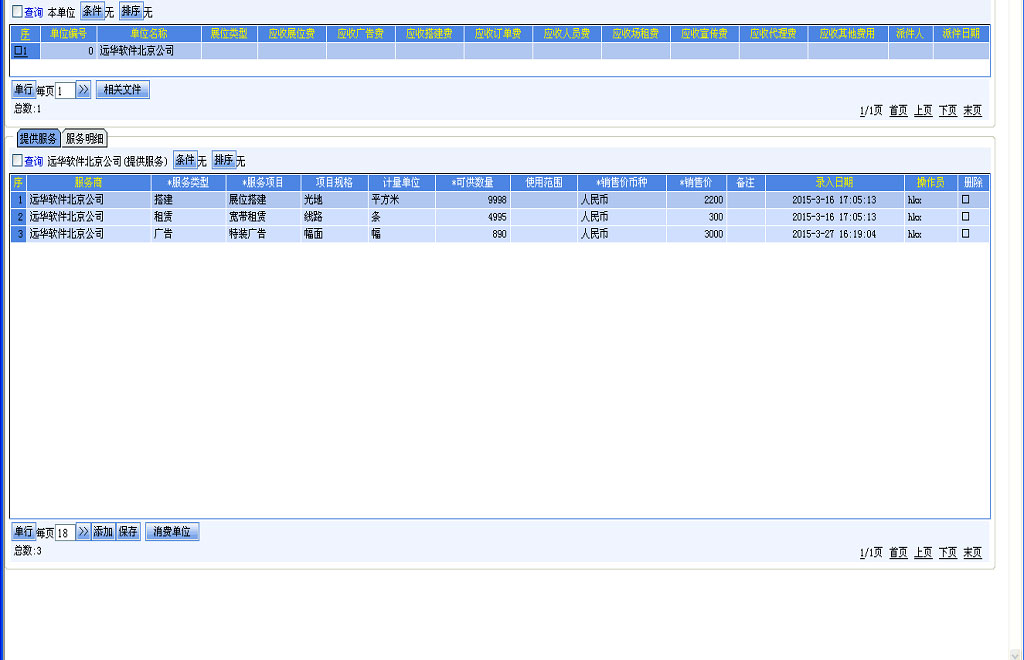Check 删除 box for the 租赁 service row
Screen dimensions: 1024x660
coord(965,217)
